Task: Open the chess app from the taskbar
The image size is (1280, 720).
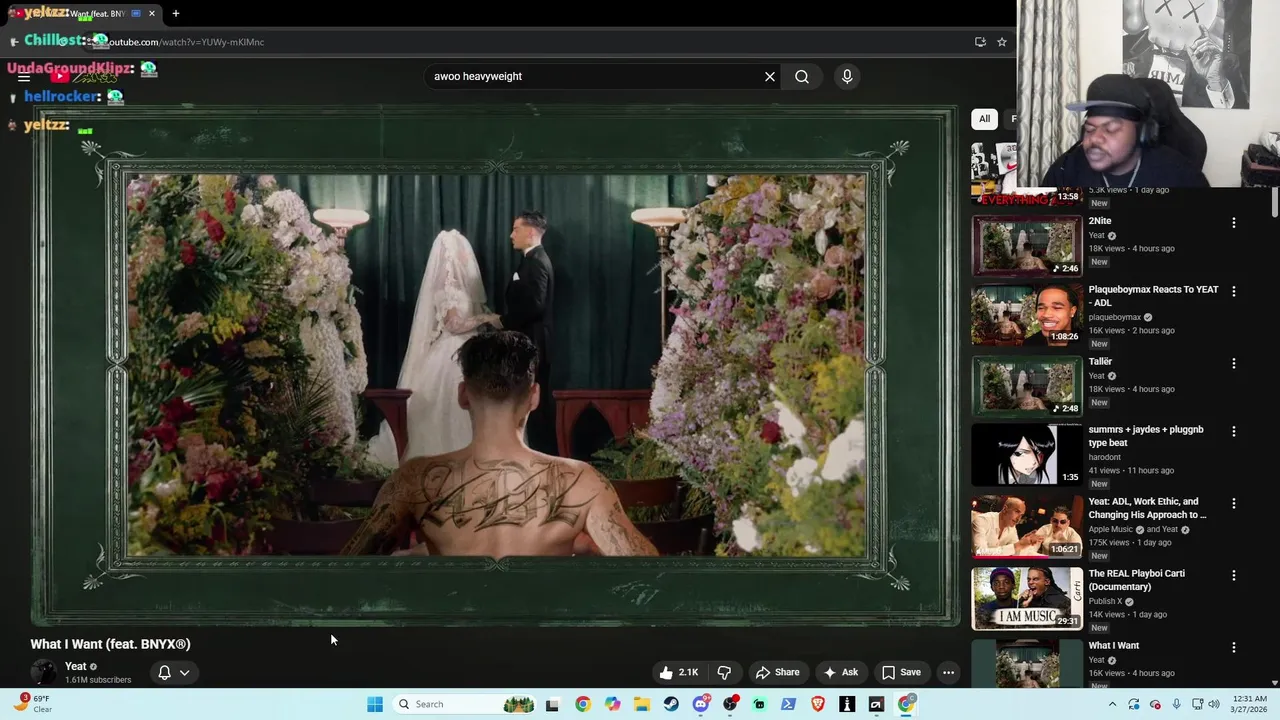Action: [x=847, y=704]
